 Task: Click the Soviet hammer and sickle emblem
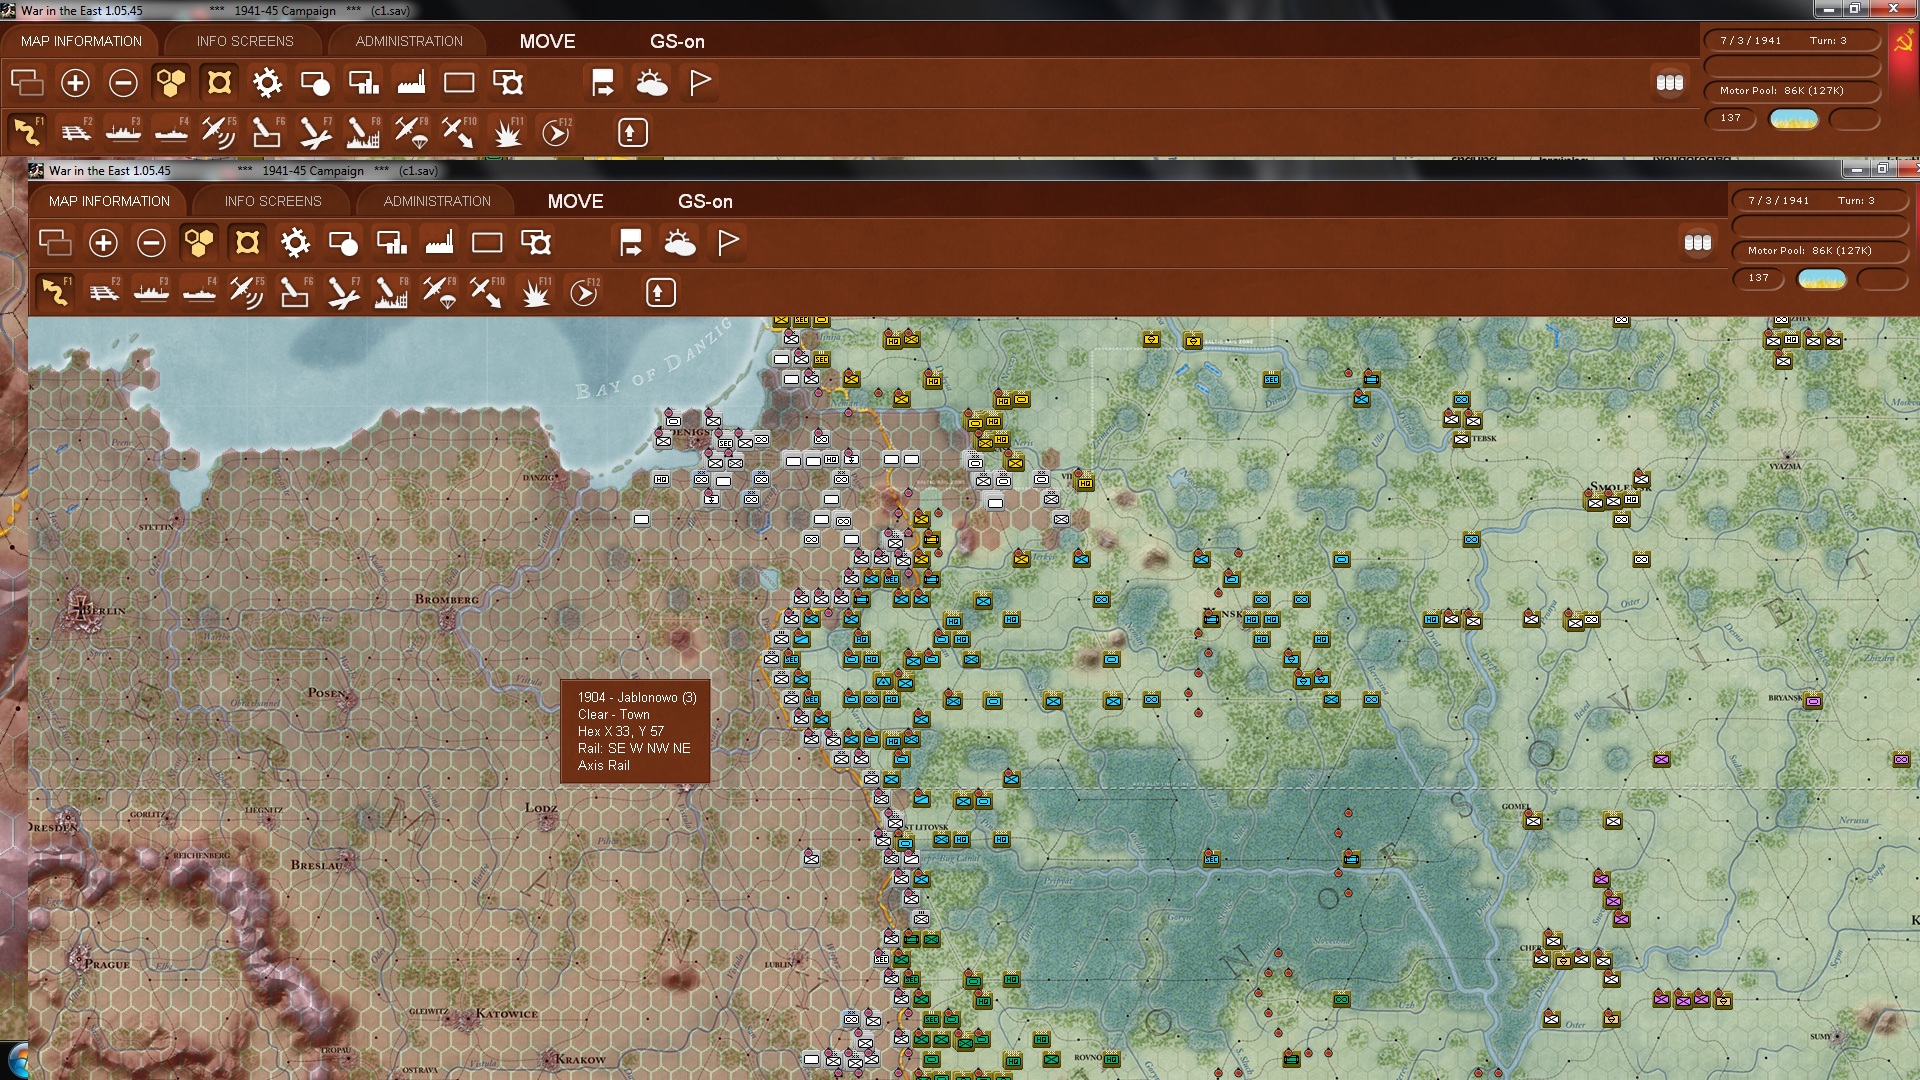(1903, 42)
